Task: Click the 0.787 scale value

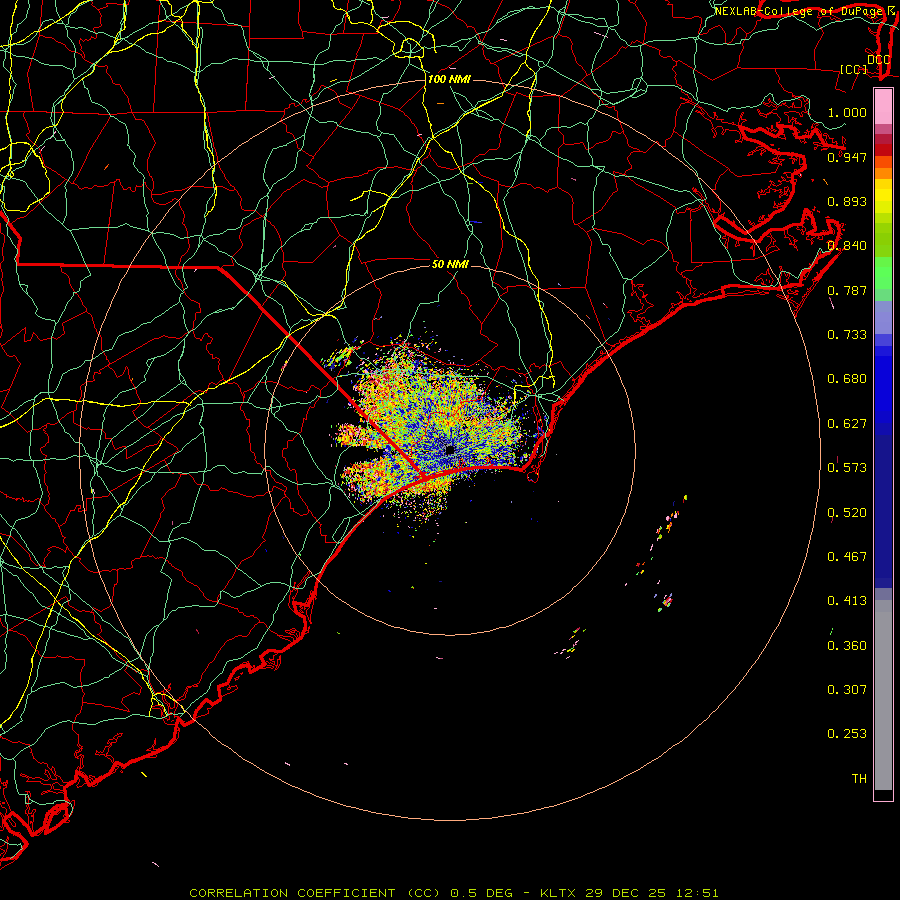Action: coord(847,290)
